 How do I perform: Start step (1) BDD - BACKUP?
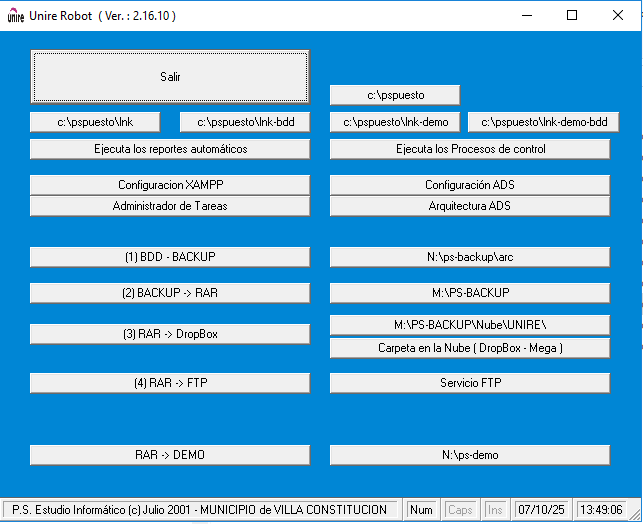tap(170, 257)
